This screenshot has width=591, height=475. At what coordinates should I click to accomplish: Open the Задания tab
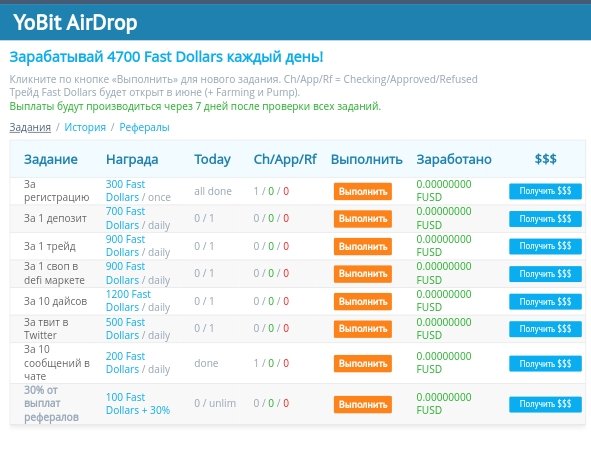point(30,127)
